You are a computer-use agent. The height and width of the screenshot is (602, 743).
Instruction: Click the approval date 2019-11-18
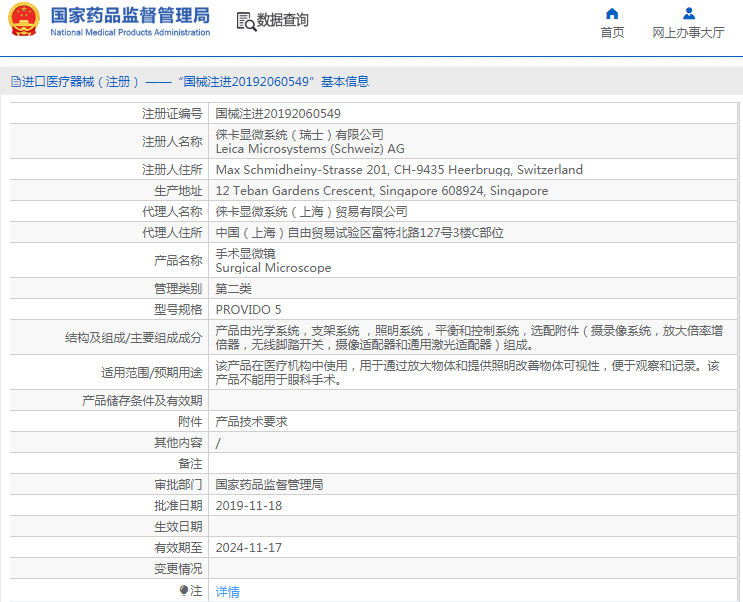click(249, 506)
